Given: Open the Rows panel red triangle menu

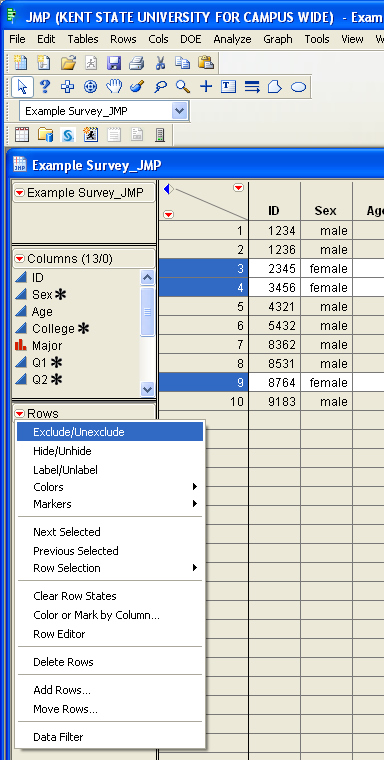Looking at the screenshot, I should click(19, 413).
